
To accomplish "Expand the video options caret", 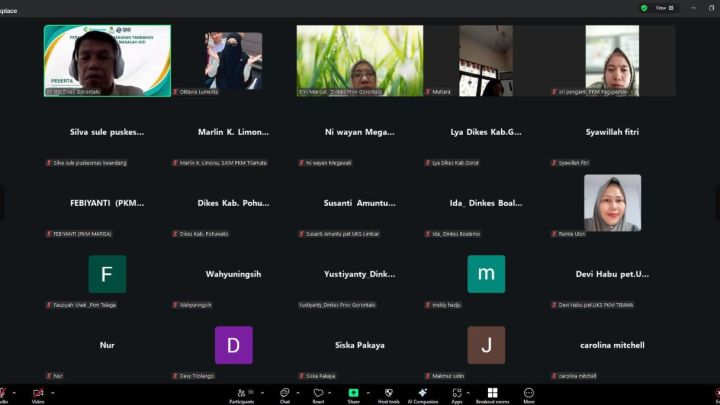I will pos(52,393).
